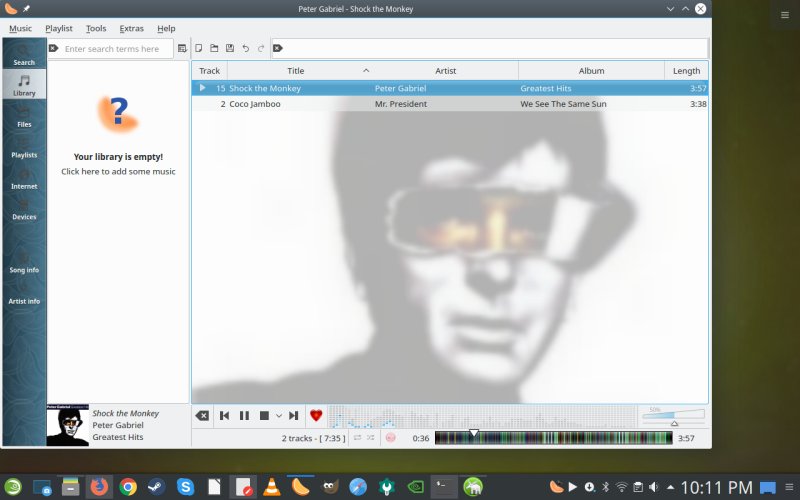
Task: View the Artist info sidebar tab
Action: pos(24,293)
